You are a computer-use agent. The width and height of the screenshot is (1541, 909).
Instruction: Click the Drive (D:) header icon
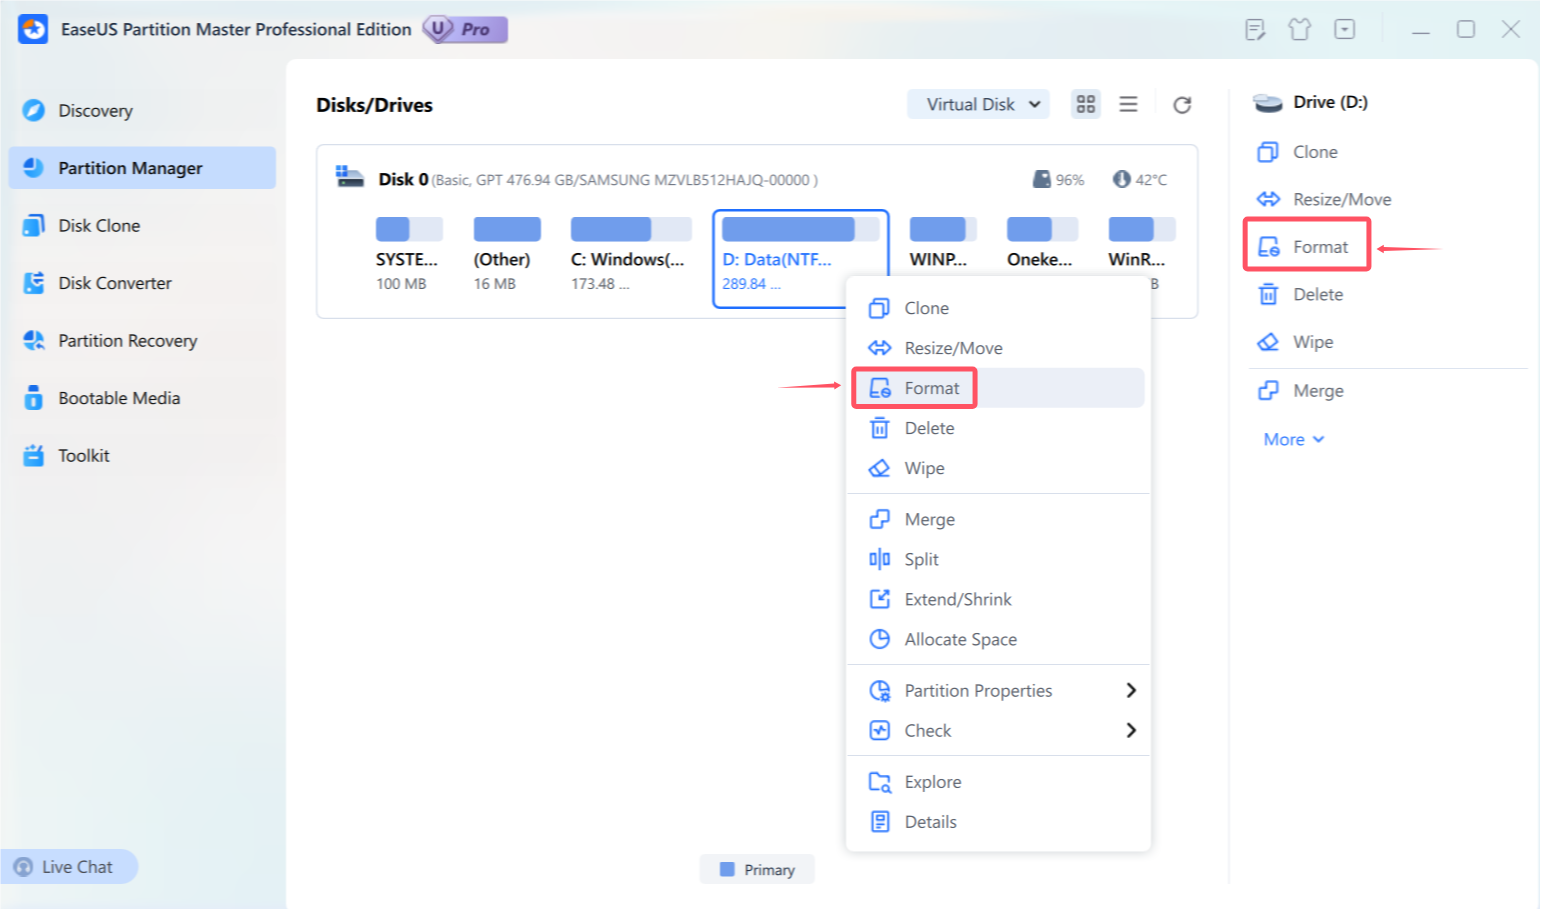pos(1268,103)
